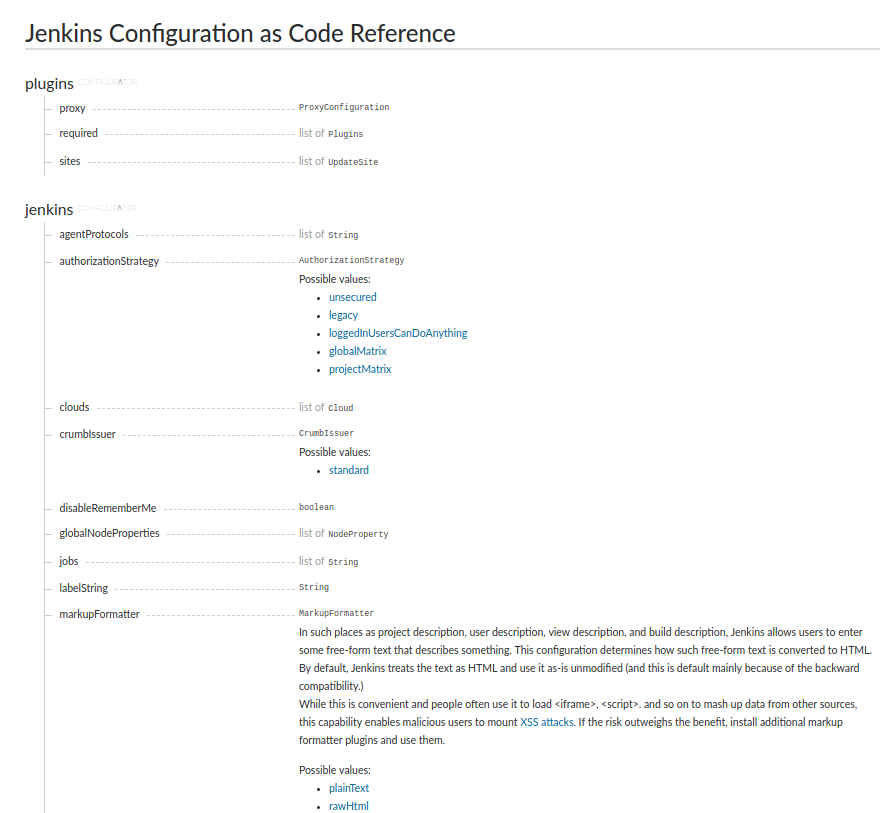Viewport: 886px width, 813px height.
Task: Click the authorizationStrategy attribute name
Action: (109, 261)
